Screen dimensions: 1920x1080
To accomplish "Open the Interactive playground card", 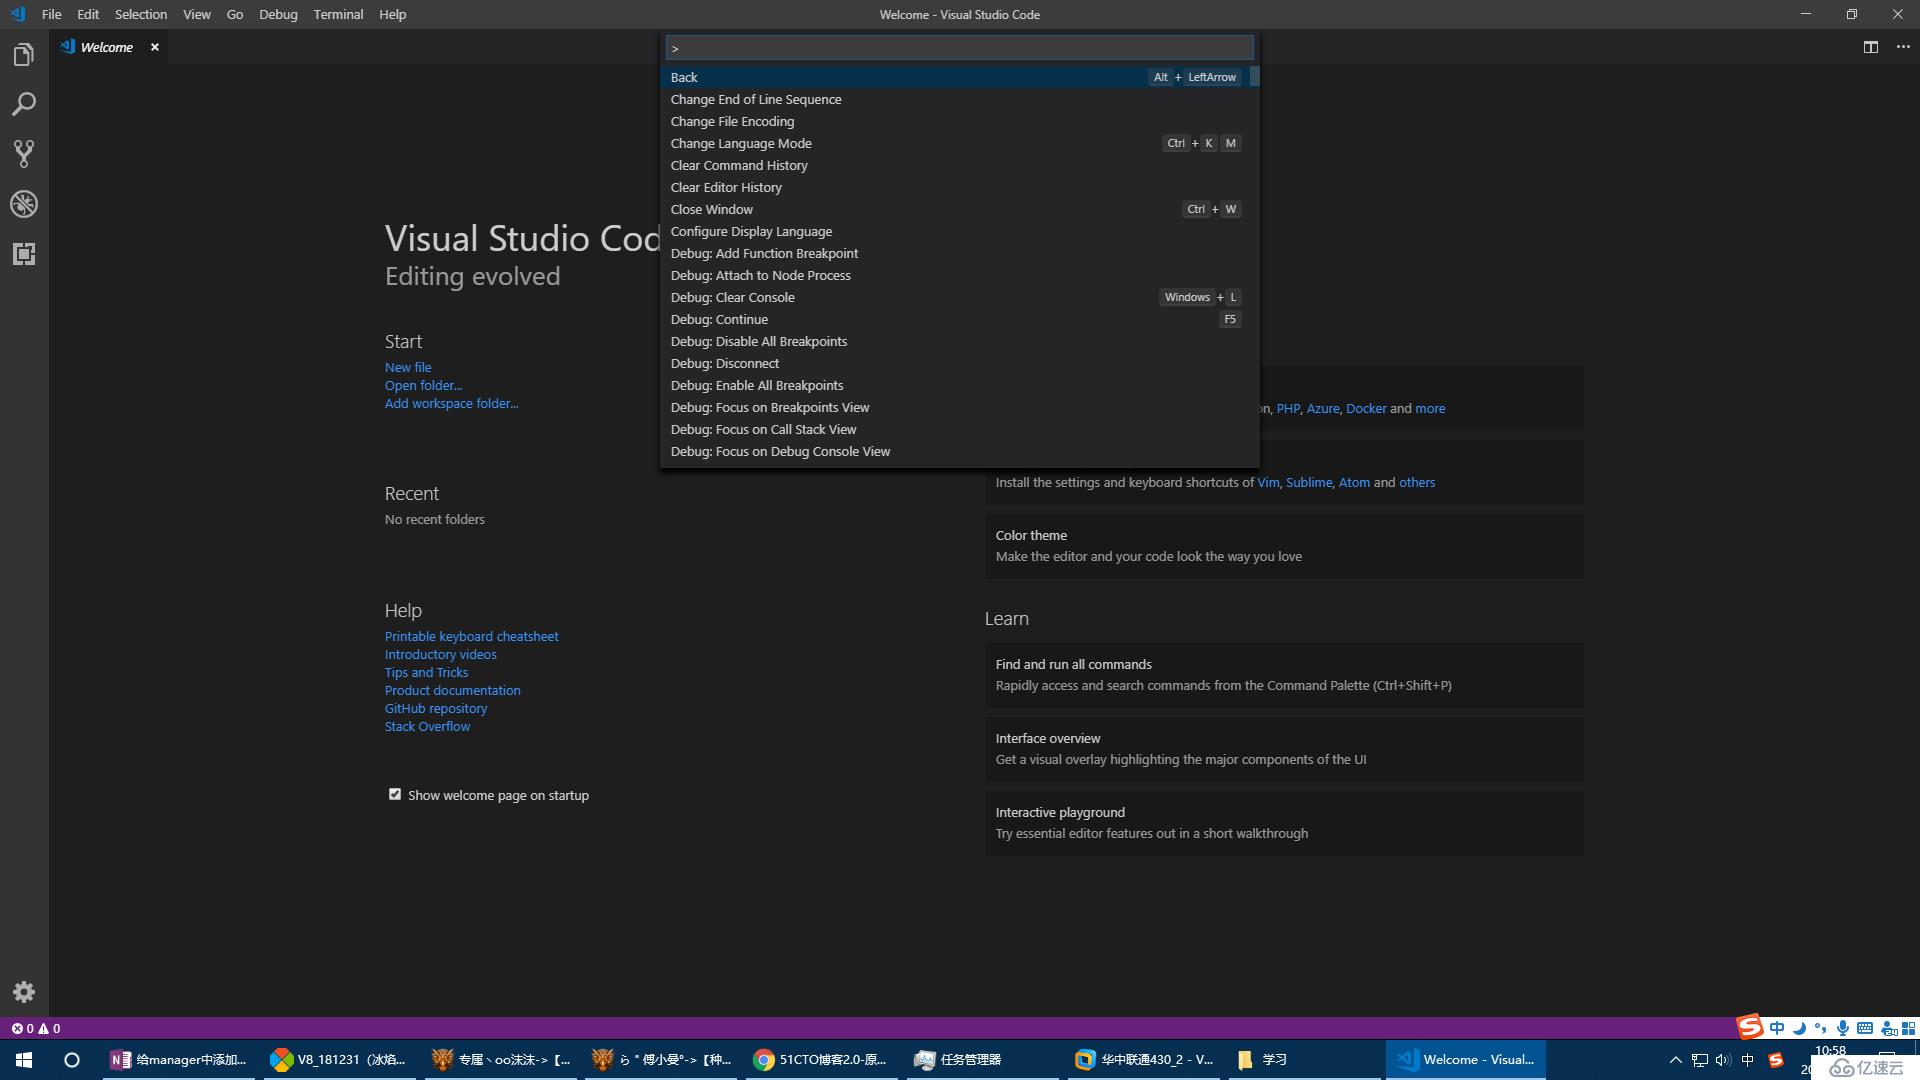I will pos(1284,823).
